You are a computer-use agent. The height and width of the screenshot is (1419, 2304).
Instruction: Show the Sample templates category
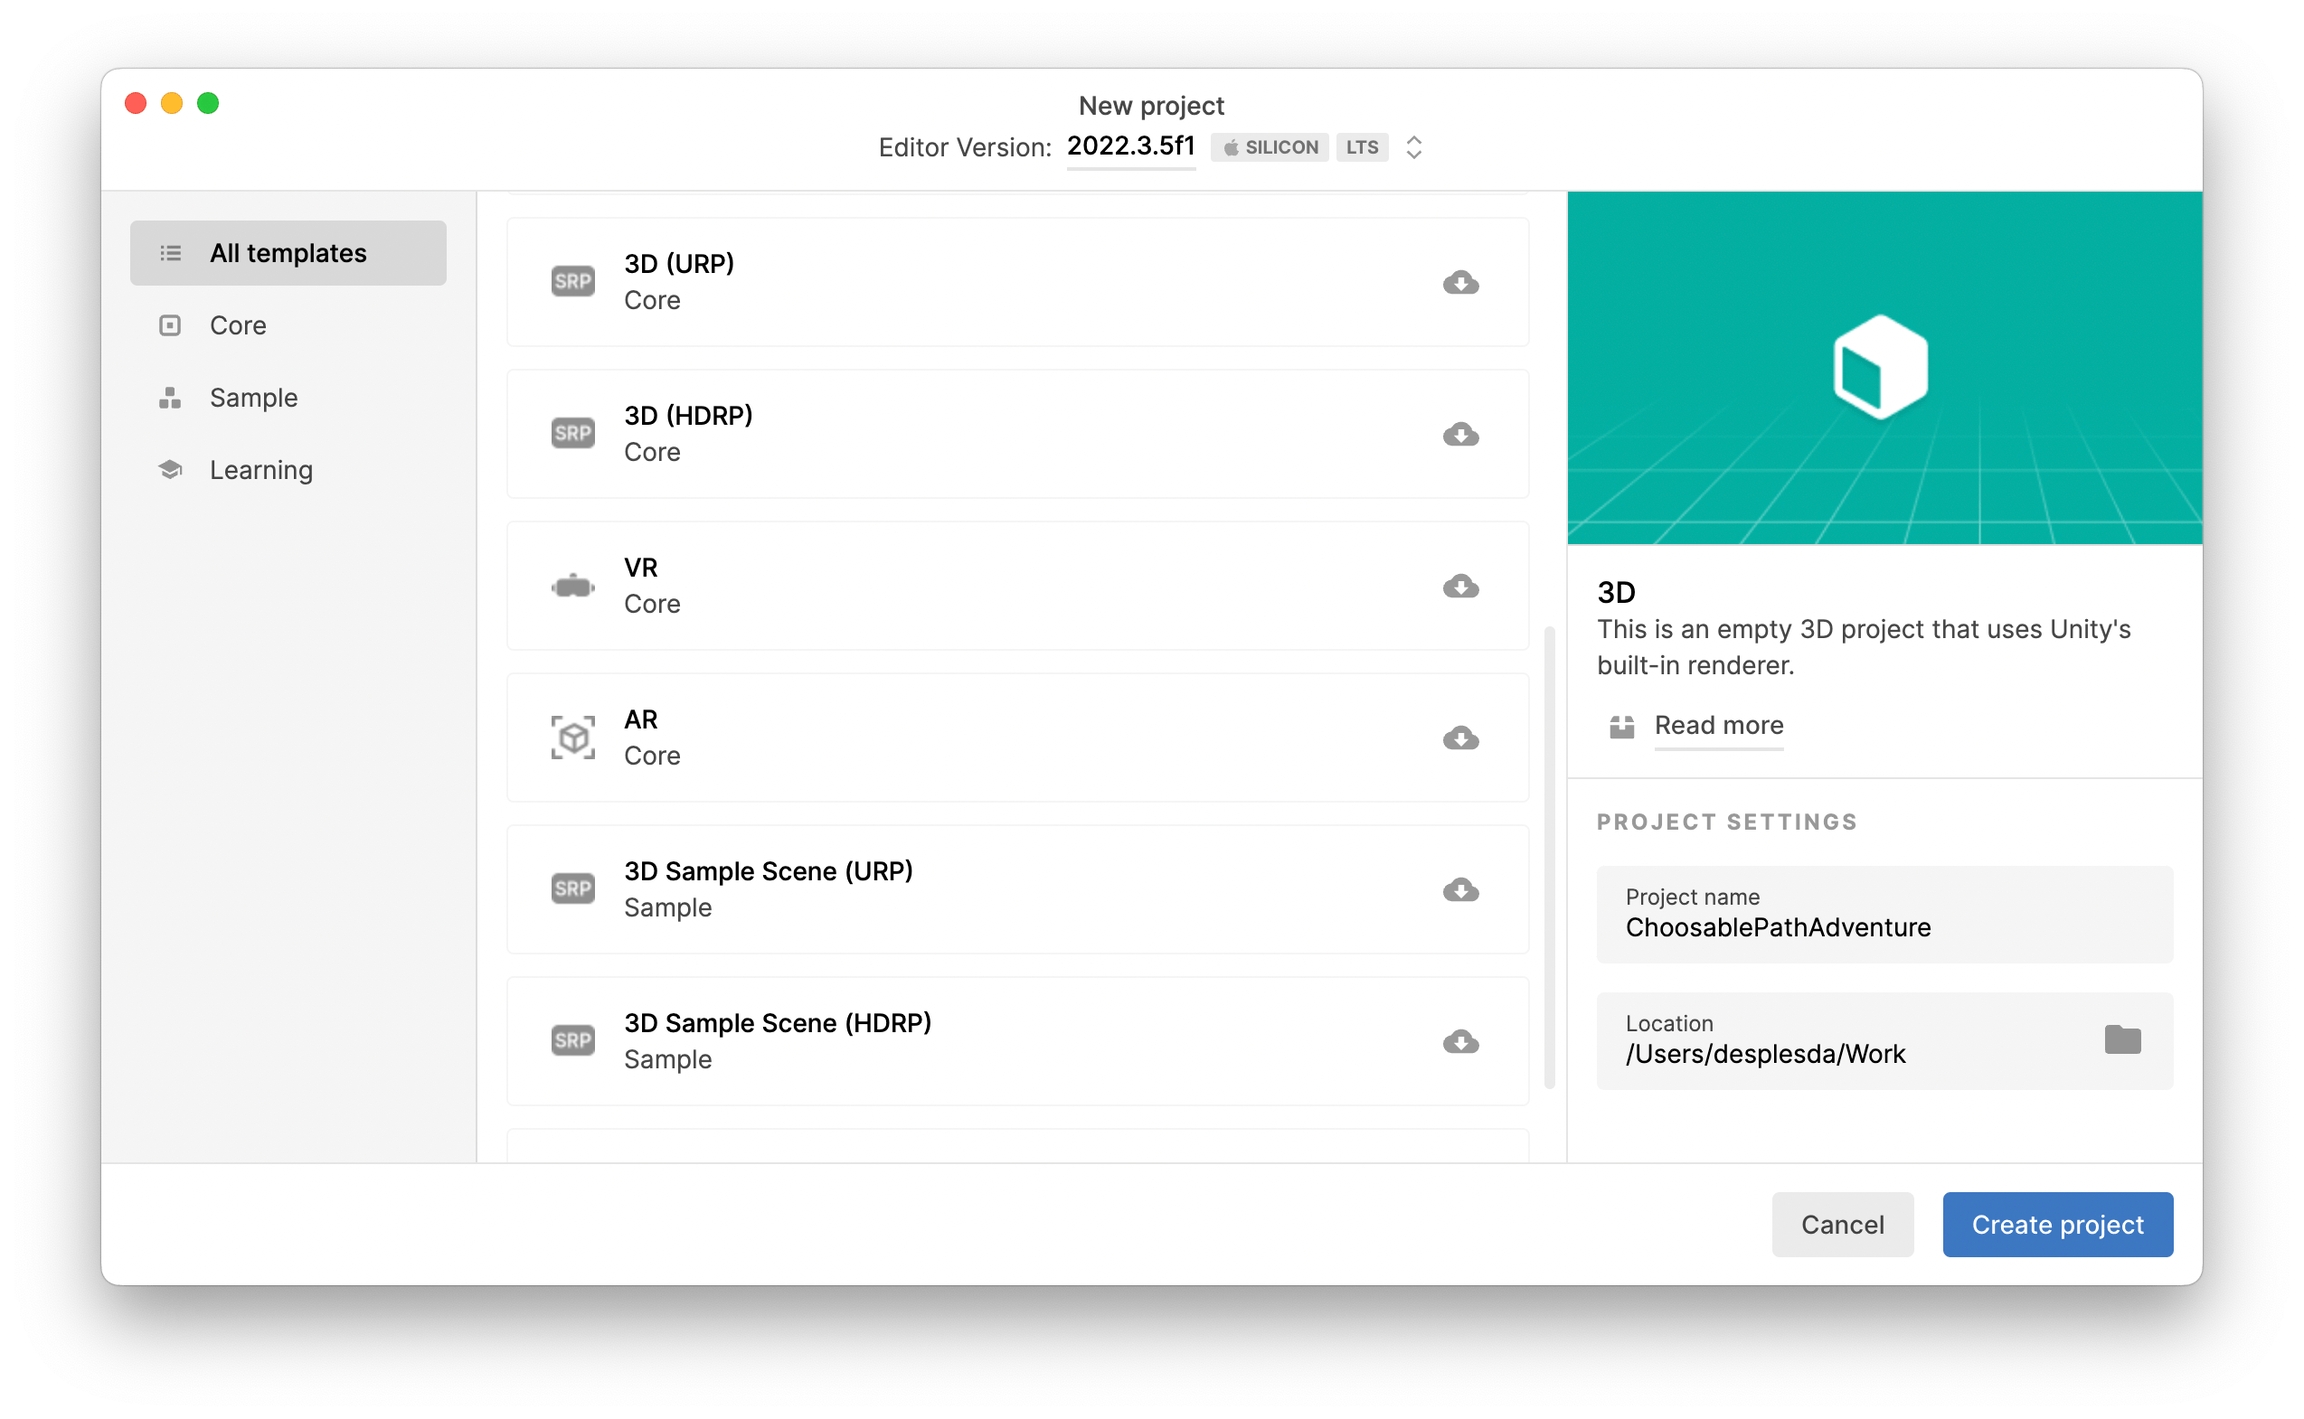pyautogui.click(x=253, y=397)
